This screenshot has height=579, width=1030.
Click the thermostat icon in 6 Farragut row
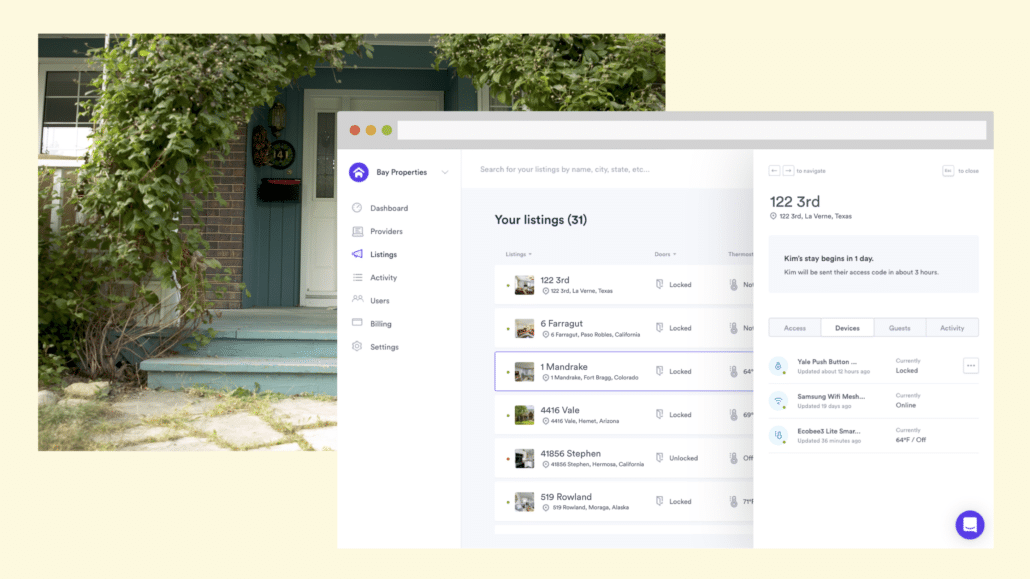[x=734, y=328]
